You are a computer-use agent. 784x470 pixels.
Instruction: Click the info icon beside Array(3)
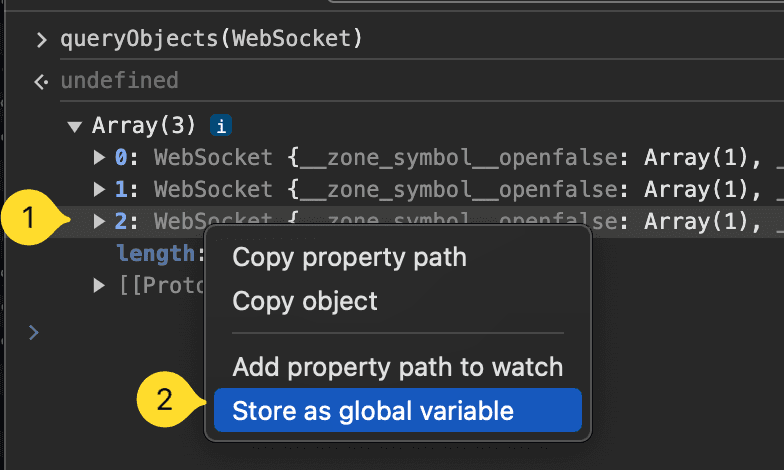222,126
